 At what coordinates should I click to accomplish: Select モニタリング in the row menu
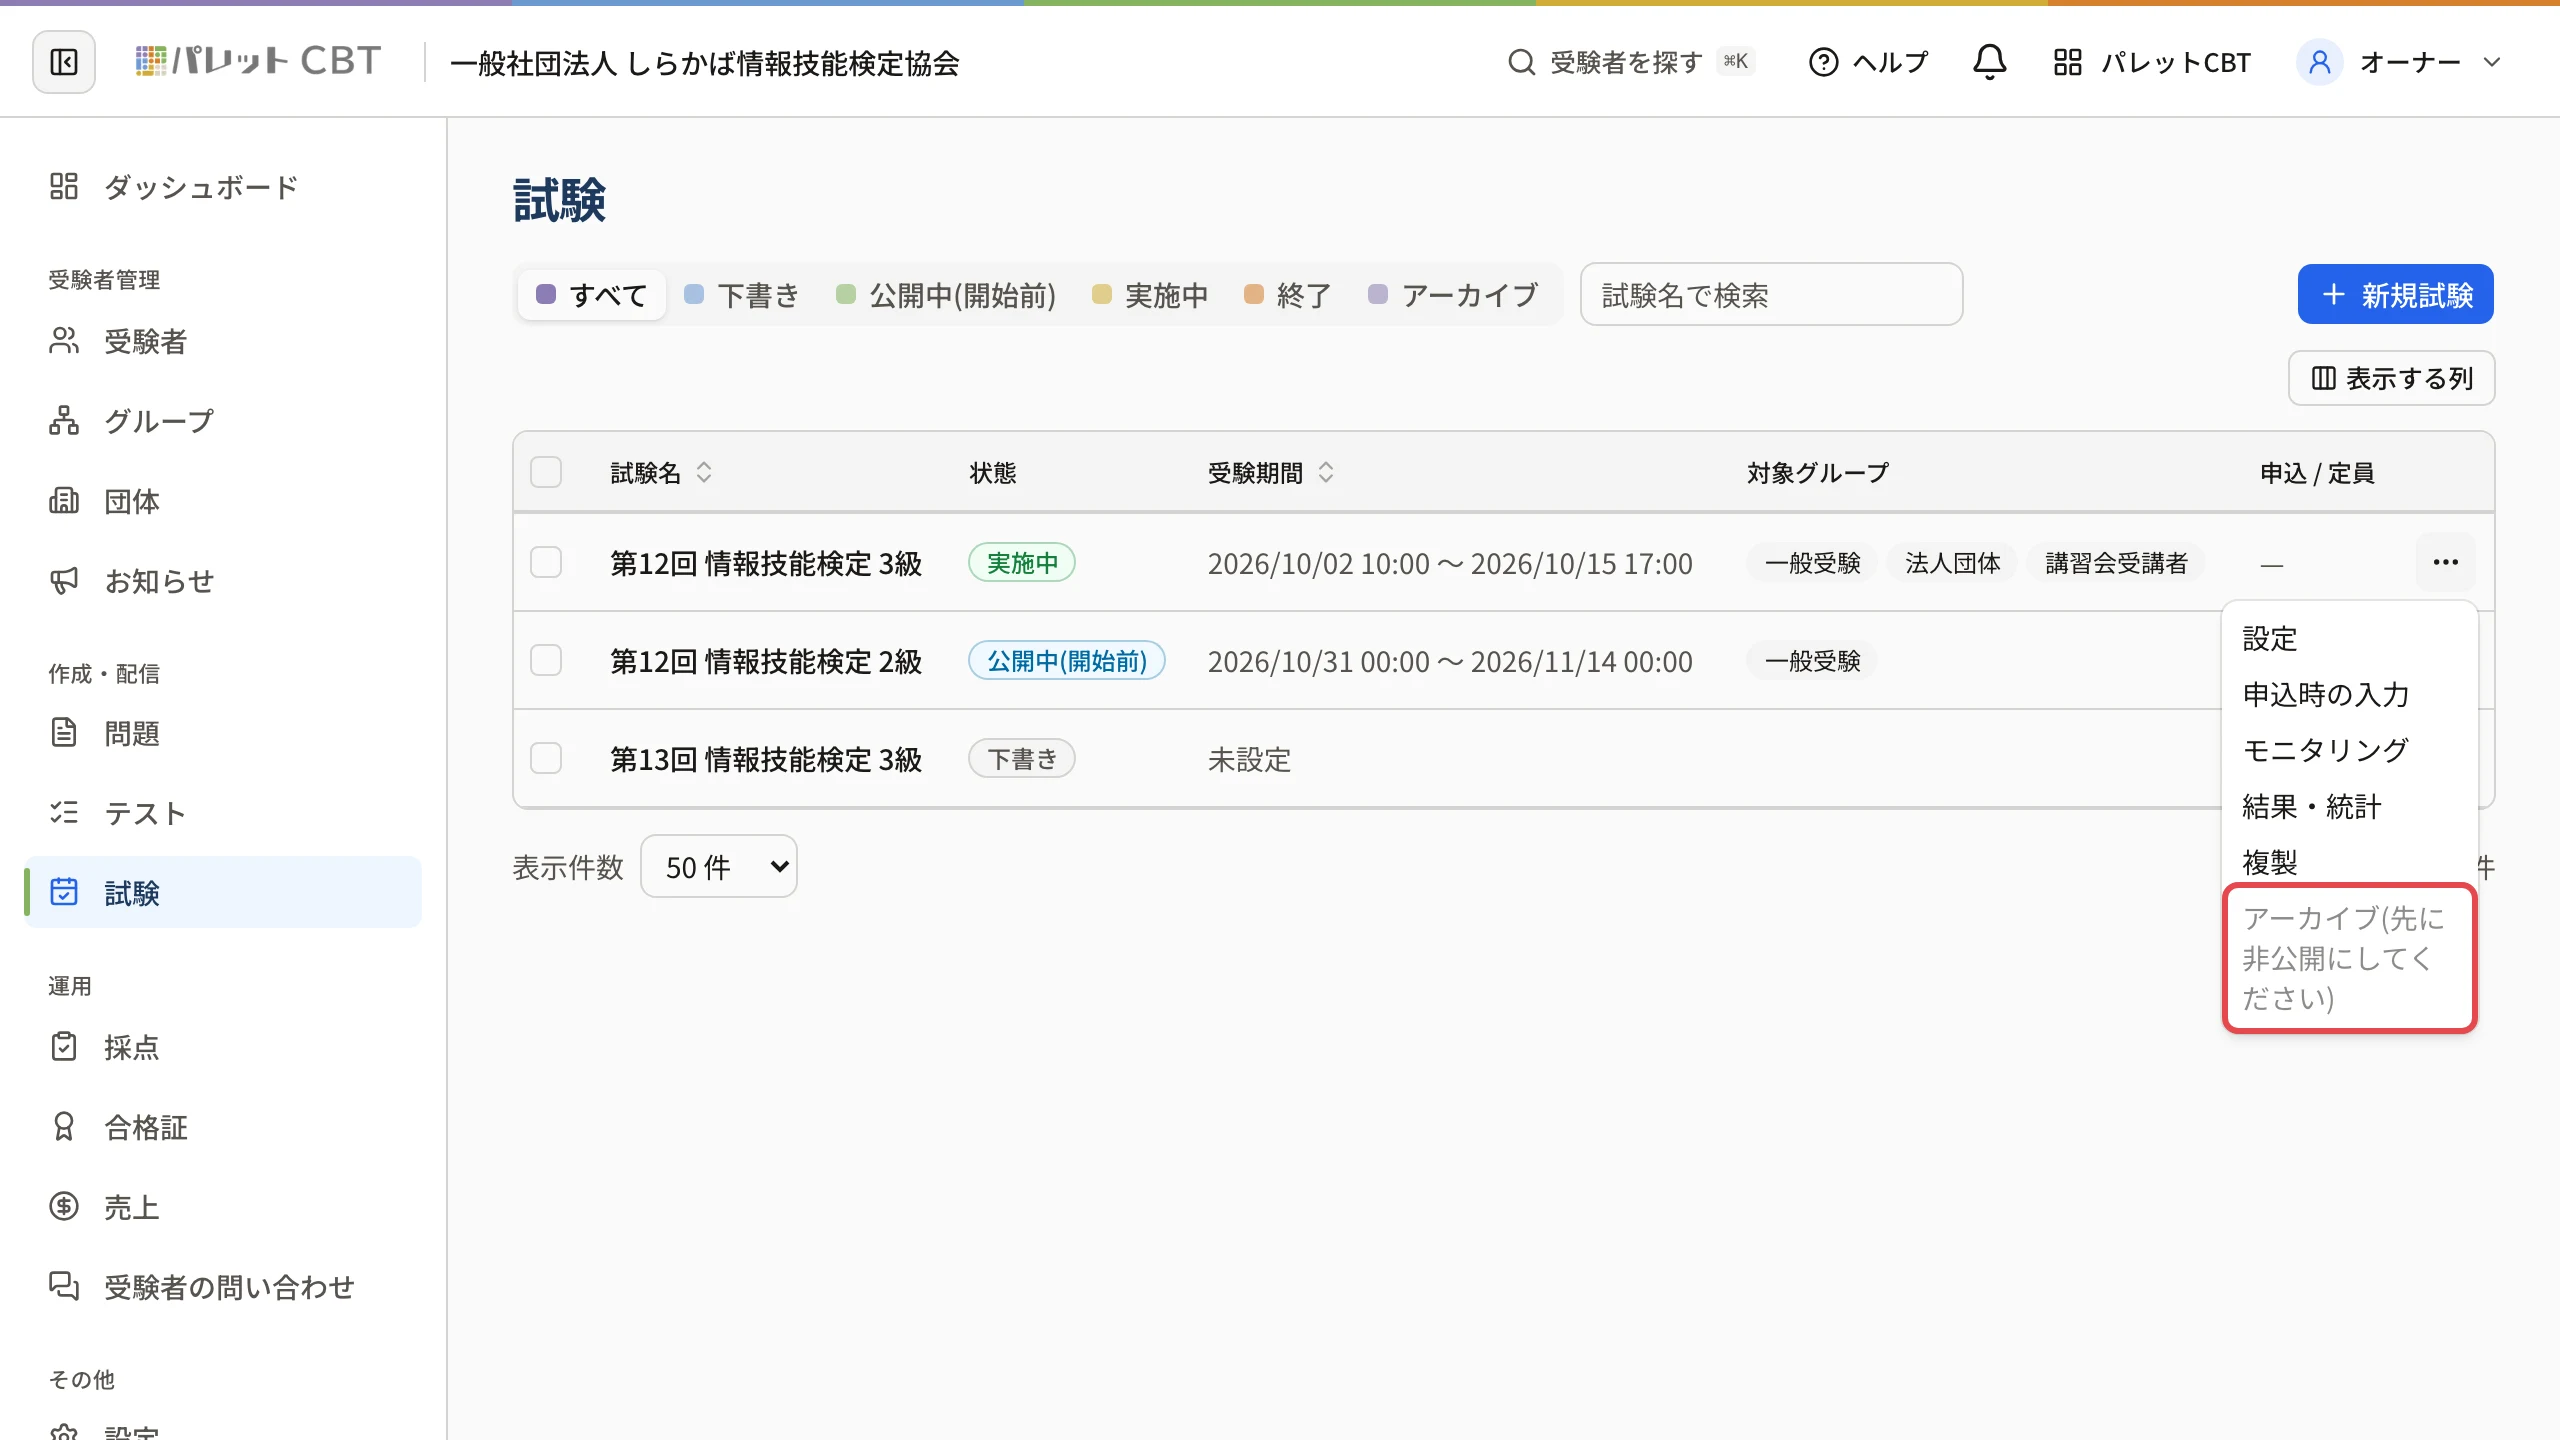click(2350, 750)
